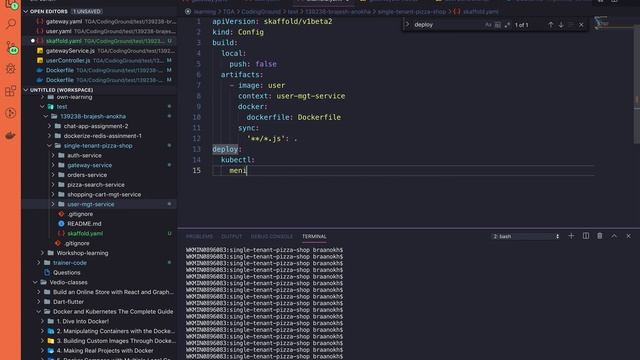640x360 pixels.
Task: Open the '2: bash' terminal selector dropdown
Action: (525, 236)
